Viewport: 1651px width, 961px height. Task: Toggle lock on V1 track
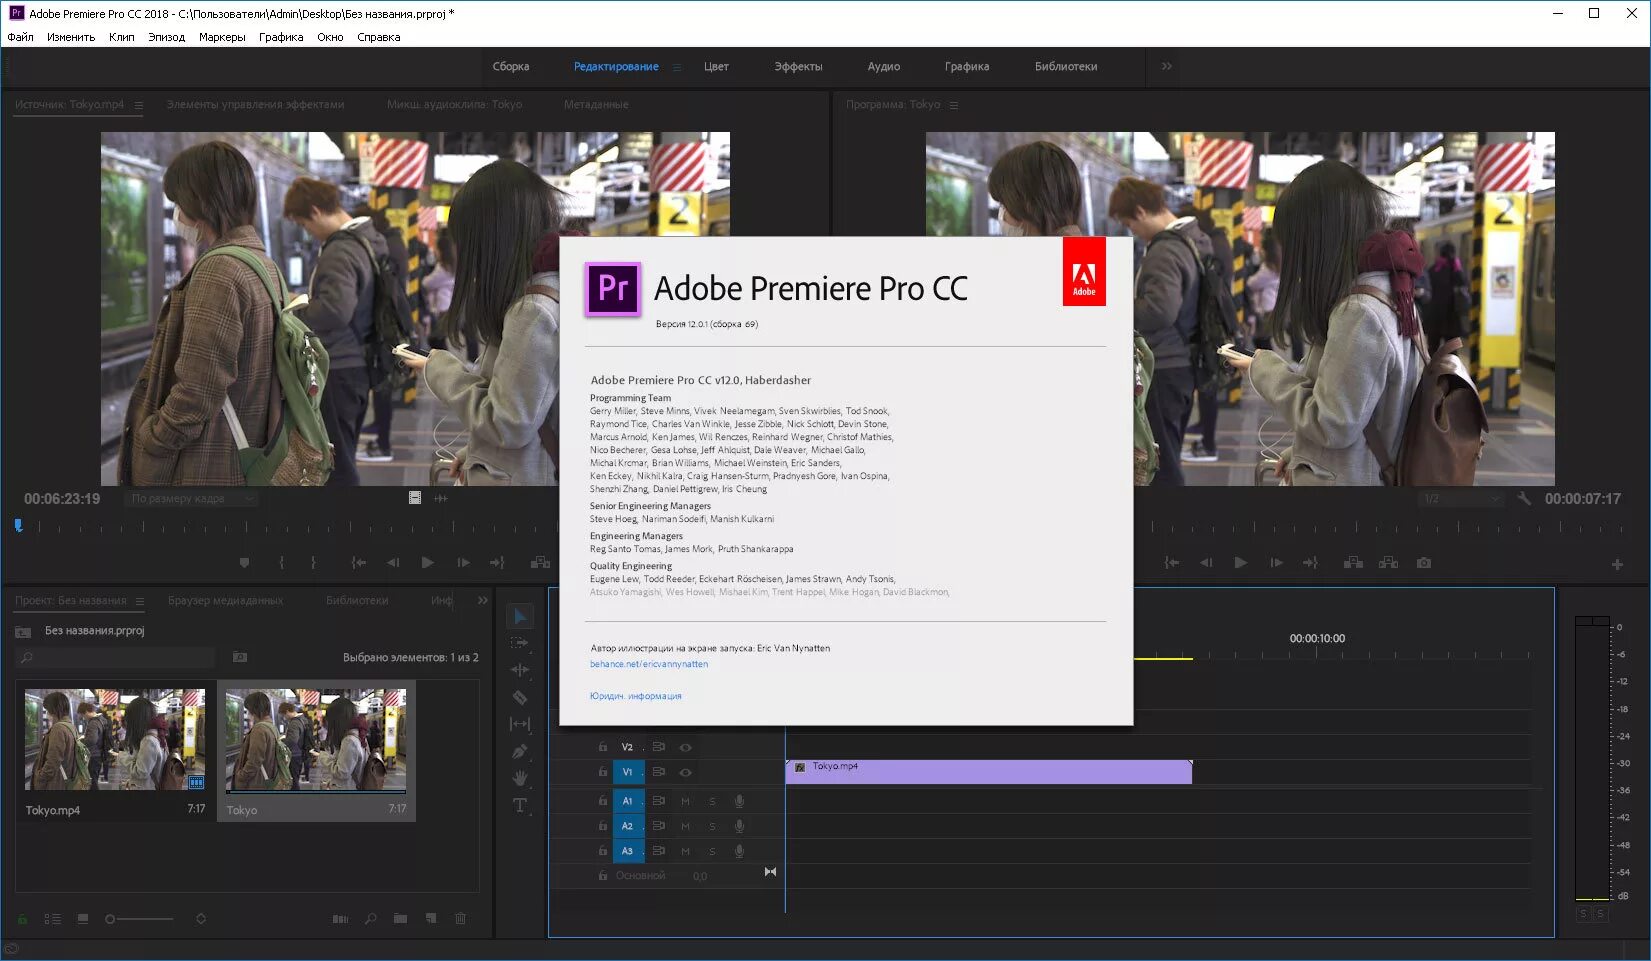[x=603, y=772]
